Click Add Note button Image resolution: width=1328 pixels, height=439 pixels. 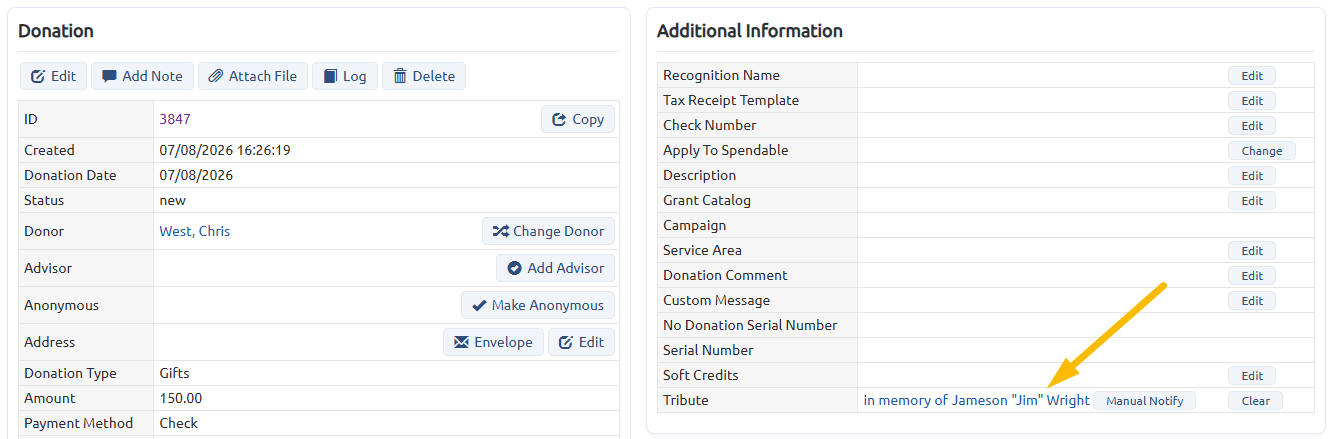(x=142, y=76)
